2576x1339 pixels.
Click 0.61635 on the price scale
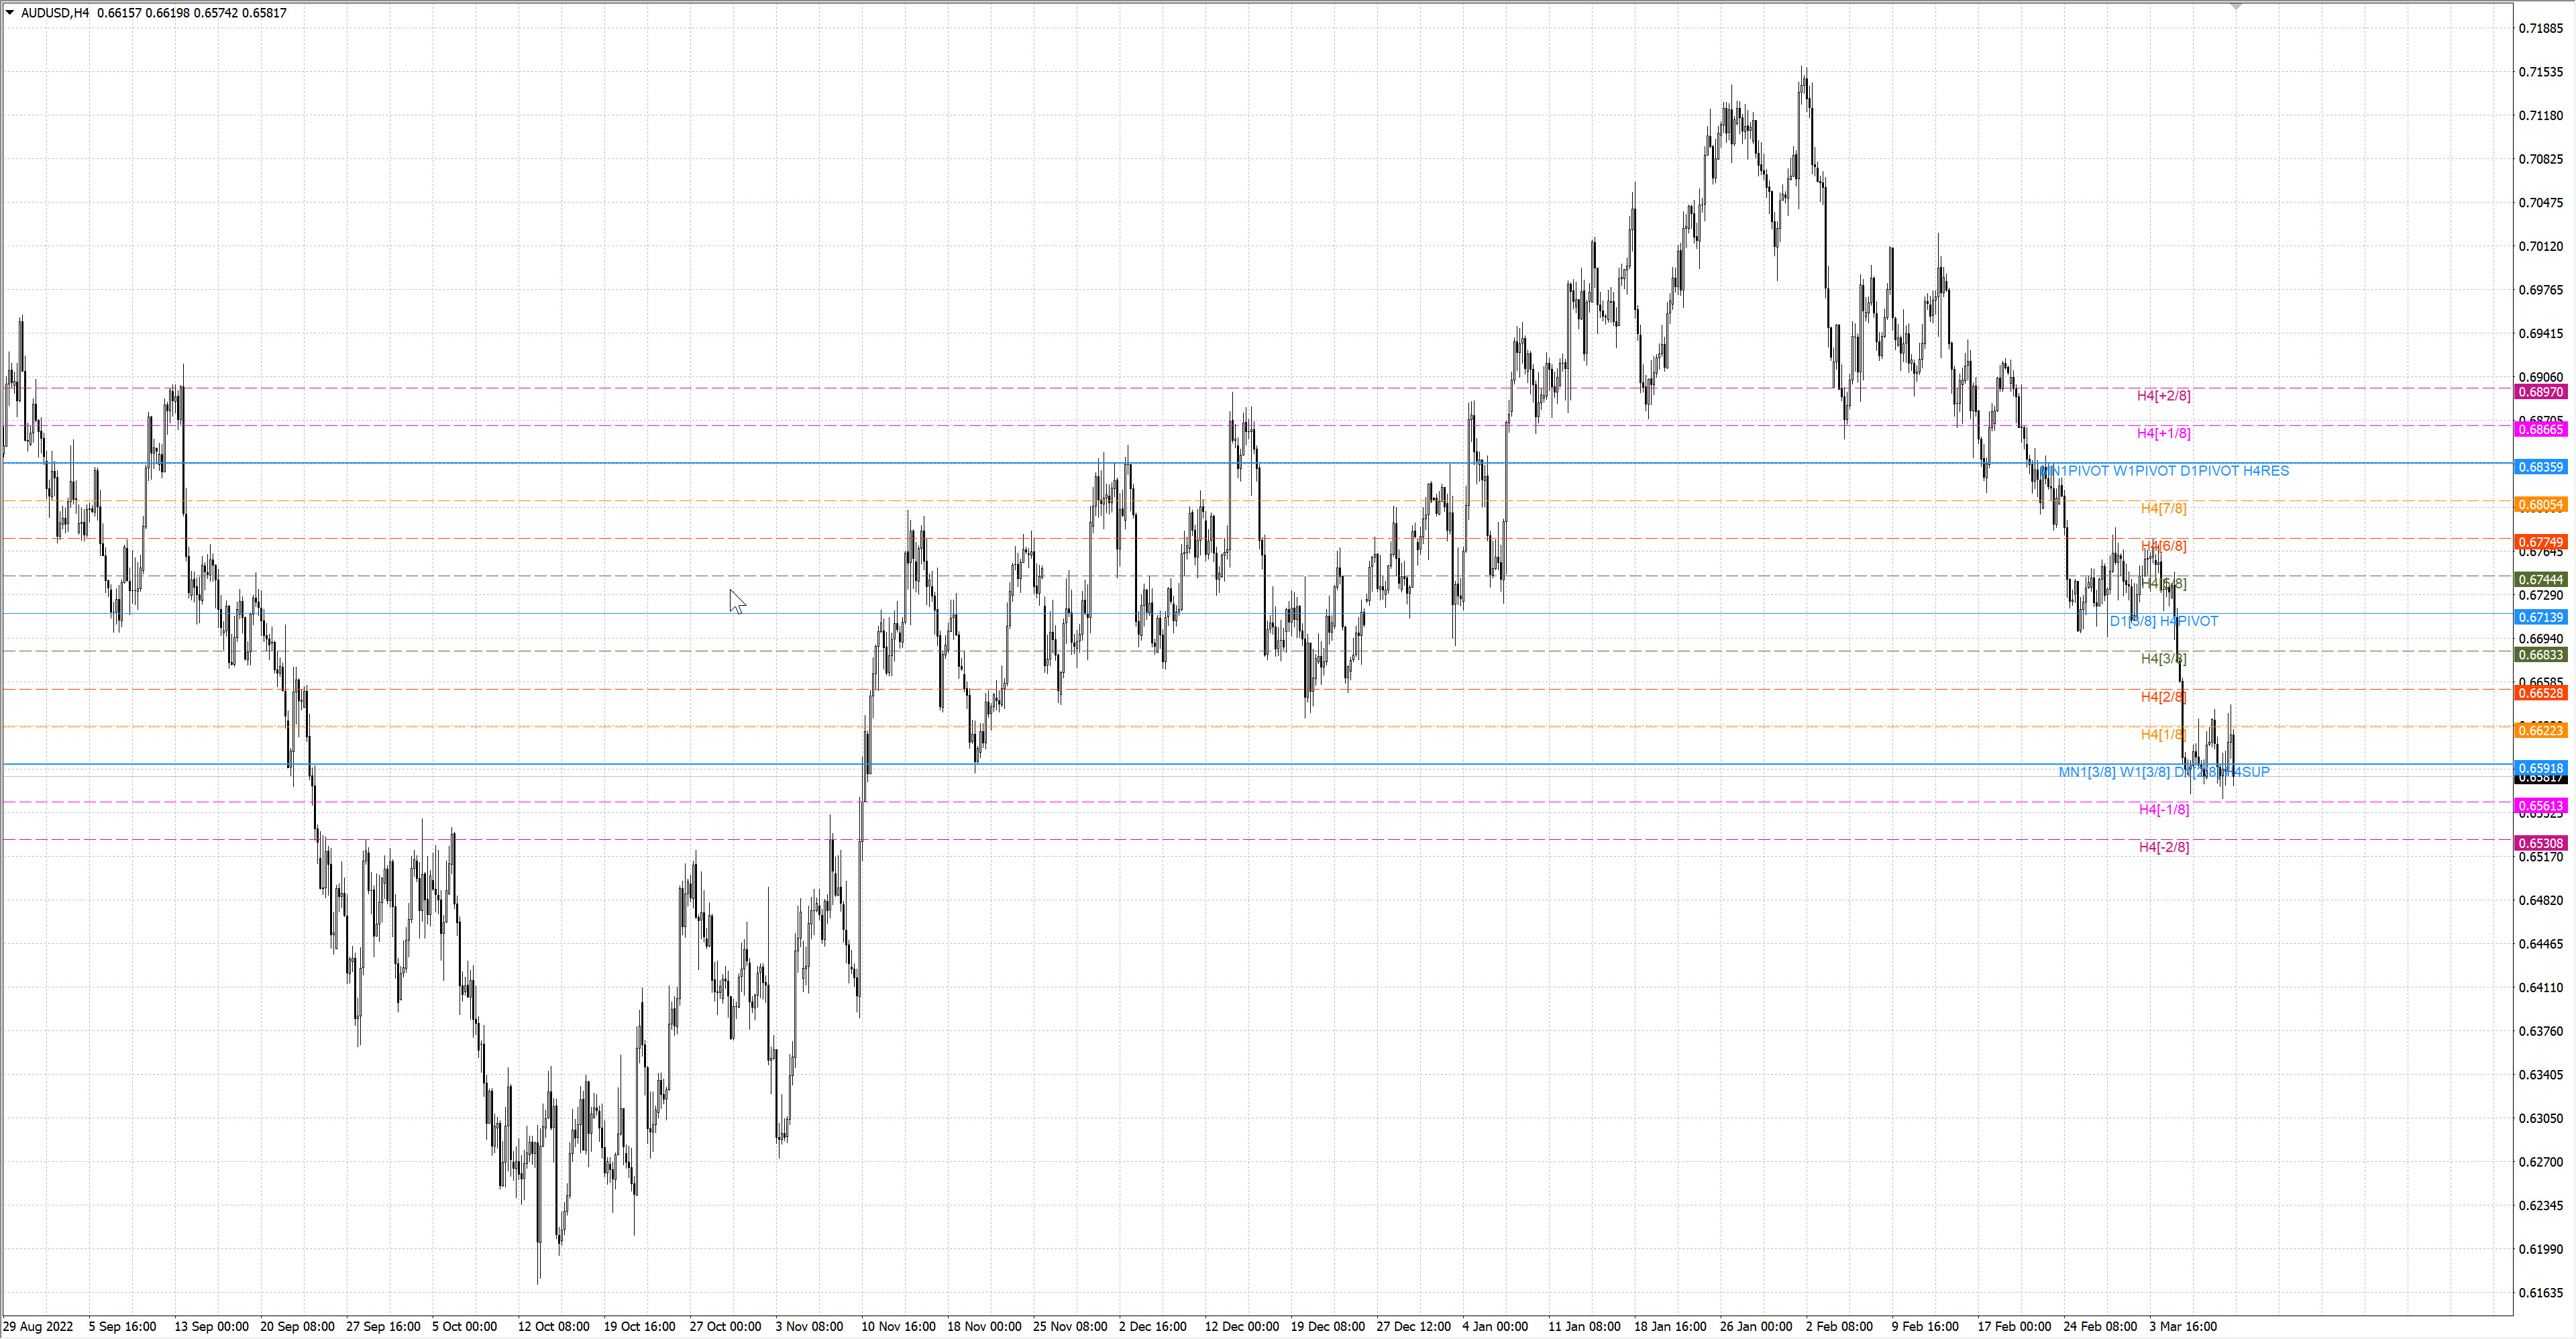click(x=2540, y=1293)
